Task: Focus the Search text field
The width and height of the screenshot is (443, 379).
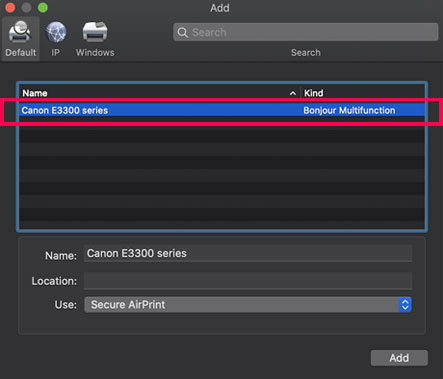Action: click(x=306, y=32)
